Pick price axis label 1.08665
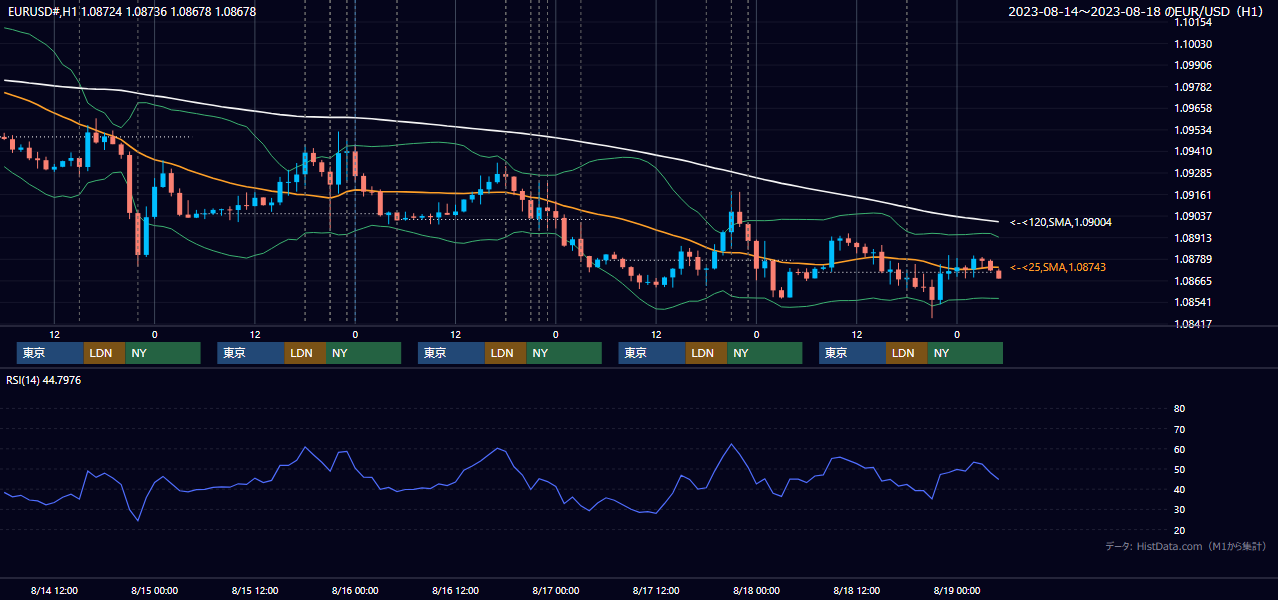The height and width of the screenshot is (600, 1278). pyautogui.click(x=1193, y=281)
